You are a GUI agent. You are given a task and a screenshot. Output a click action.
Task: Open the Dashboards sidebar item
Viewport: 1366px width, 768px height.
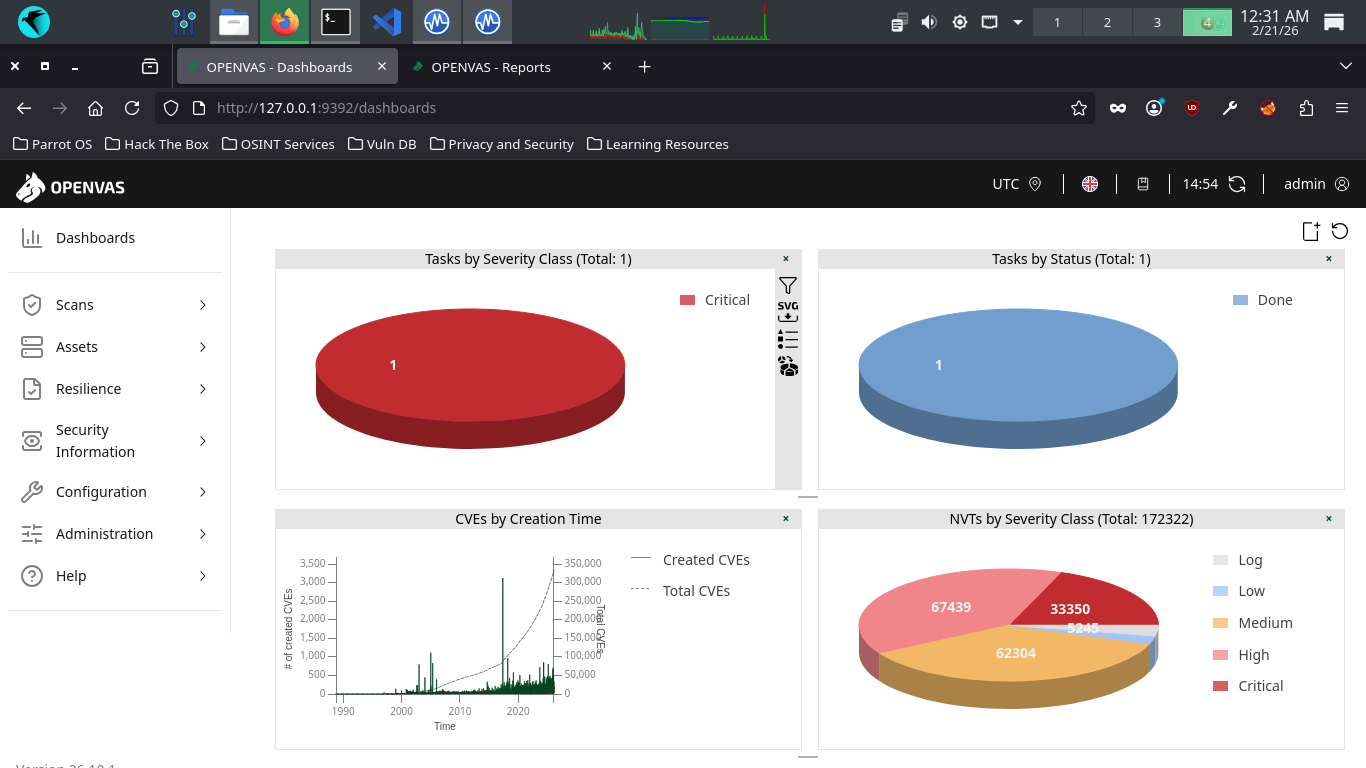point(95,238)
